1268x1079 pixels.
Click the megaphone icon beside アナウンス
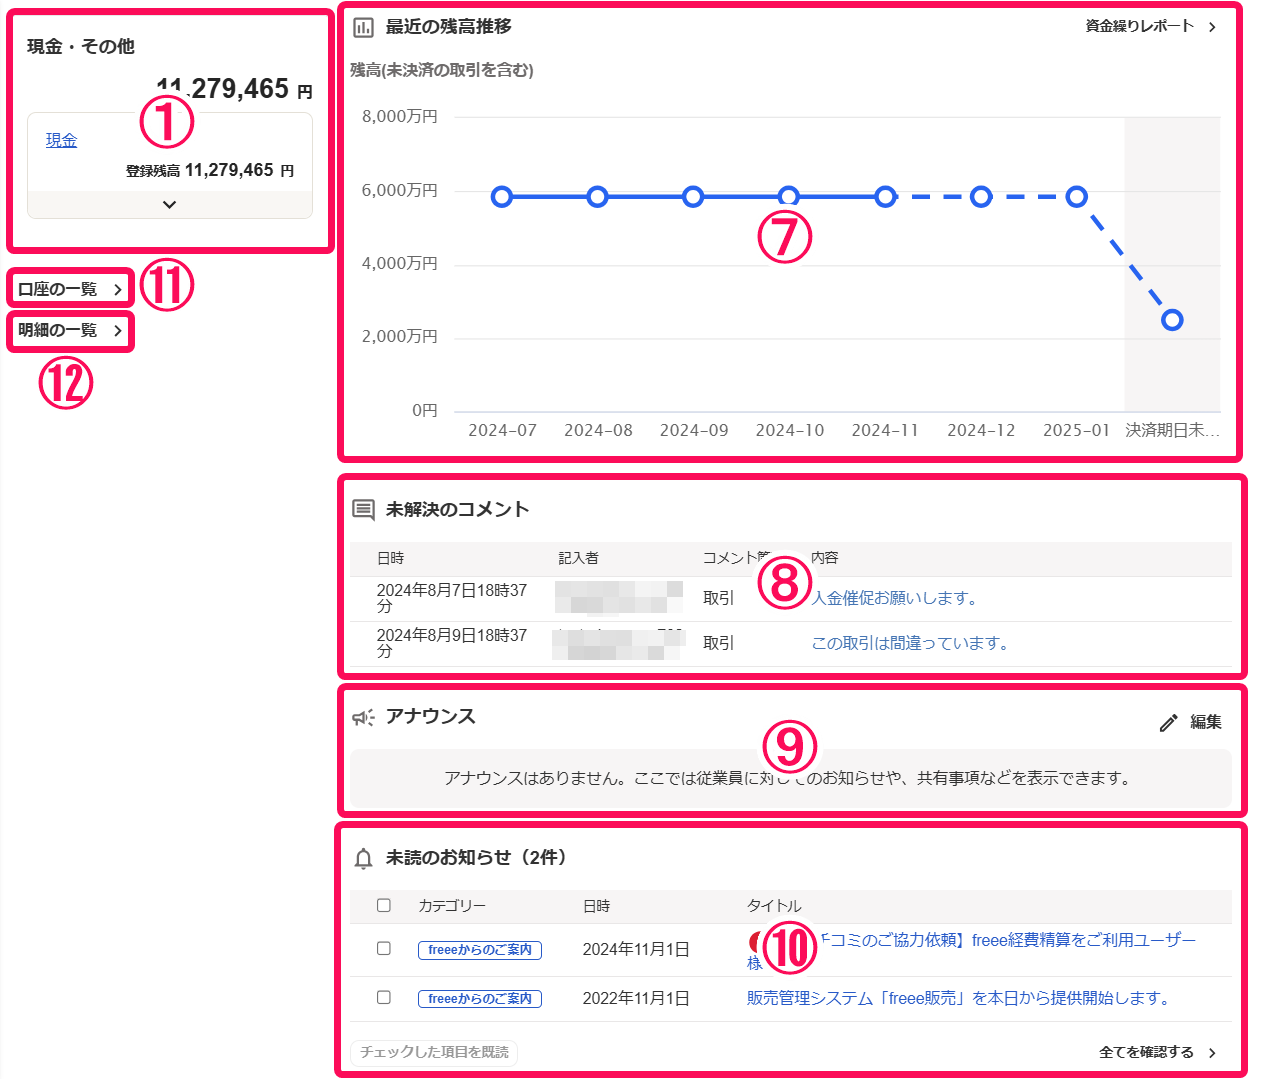click(x=364, y=717)
